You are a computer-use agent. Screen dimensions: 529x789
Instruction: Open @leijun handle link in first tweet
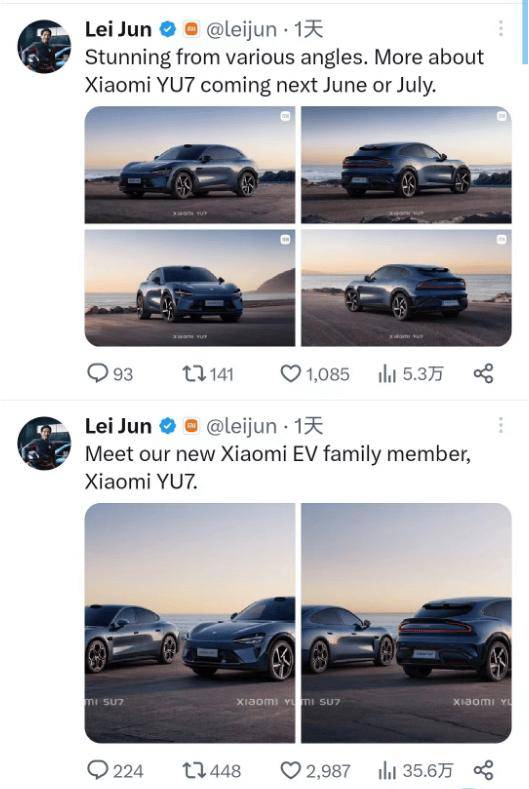click(x=242, y=30)
